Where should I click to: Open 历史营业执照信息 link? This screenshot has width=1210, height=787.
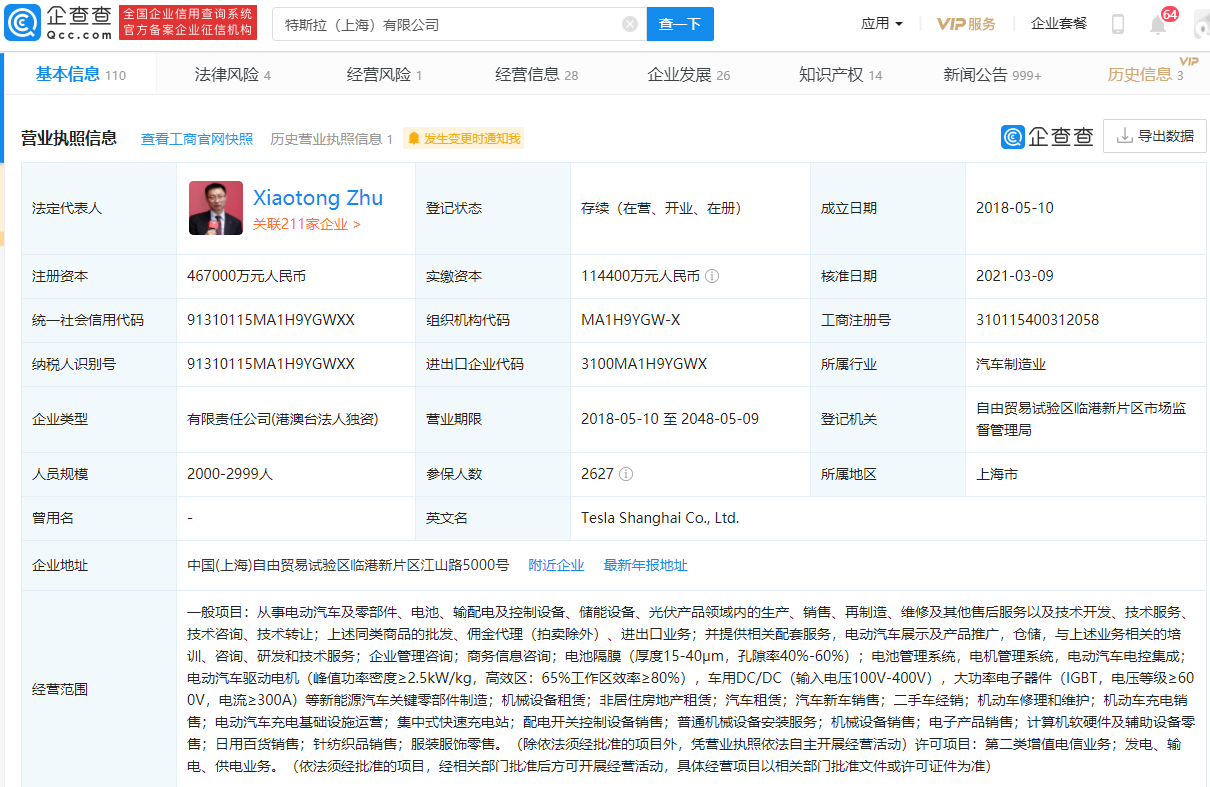331,139
